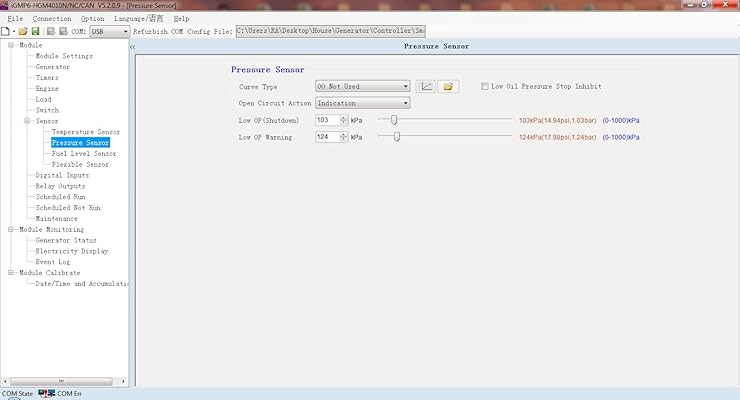Select Temperature Sensor in the tree
Image resolution: width=740 pixels, height=400 pixels.
click(x=86, y=132)
